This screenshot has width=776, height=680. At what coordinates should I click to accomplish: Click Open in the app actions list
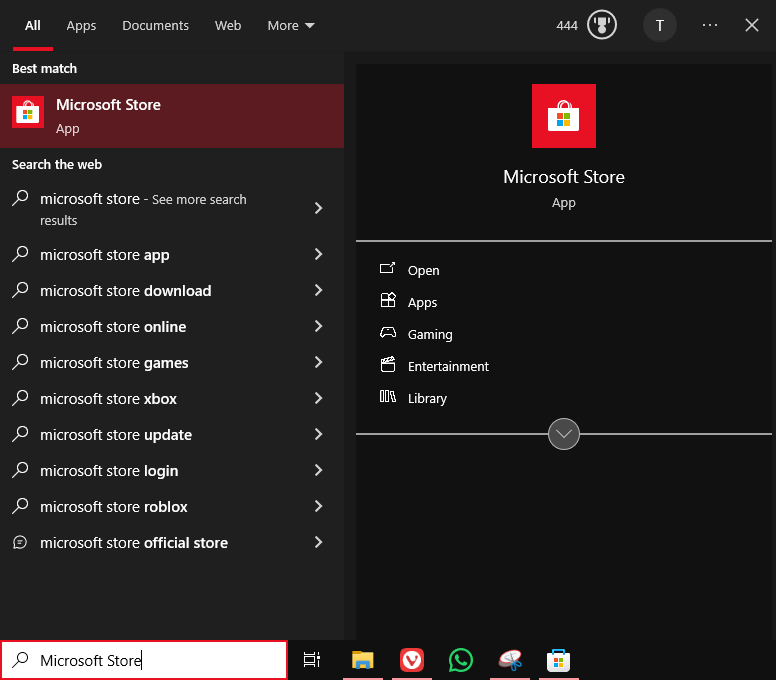[x=423, y=271]
